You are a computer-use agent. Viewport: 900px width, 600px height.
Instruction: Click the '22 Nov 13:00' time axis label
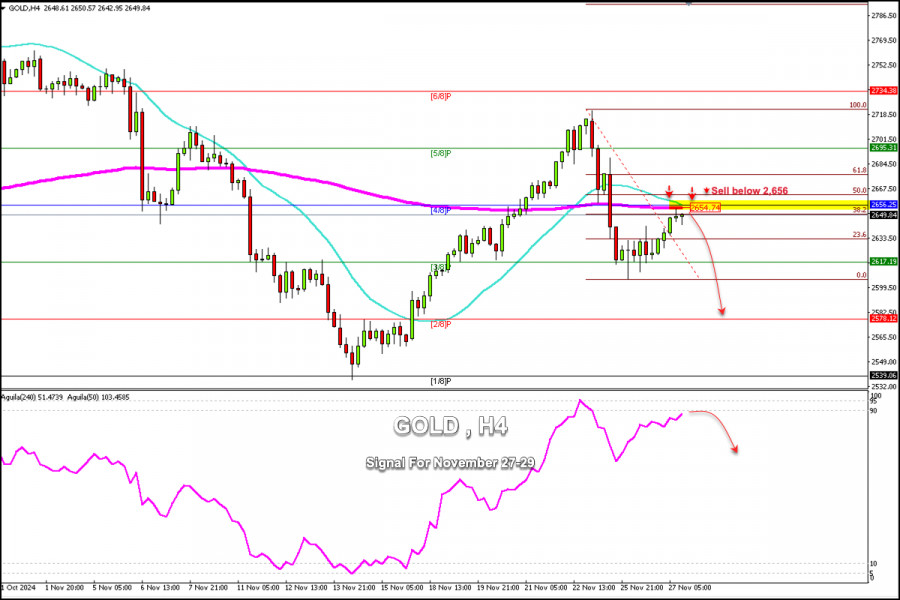coord(594,587)
